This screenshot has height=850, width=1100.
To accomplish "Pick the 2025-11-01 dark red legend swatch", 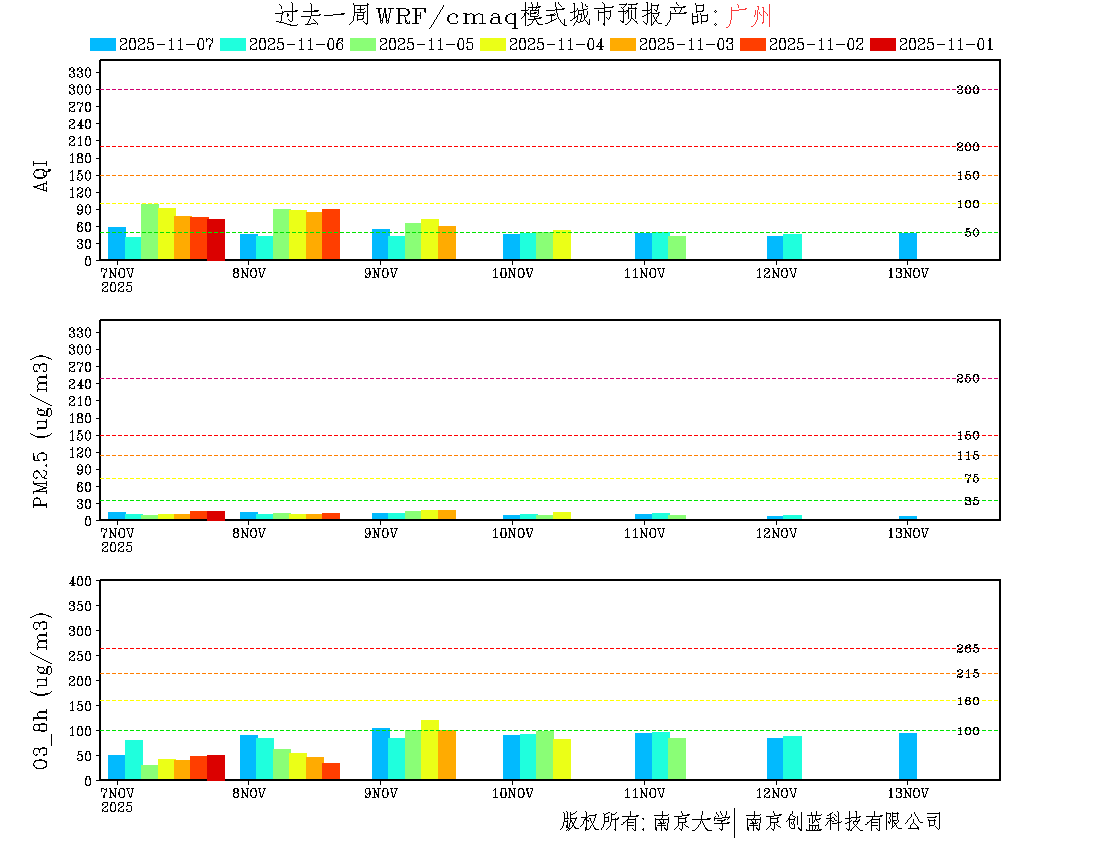I will [x=883, y=44].
